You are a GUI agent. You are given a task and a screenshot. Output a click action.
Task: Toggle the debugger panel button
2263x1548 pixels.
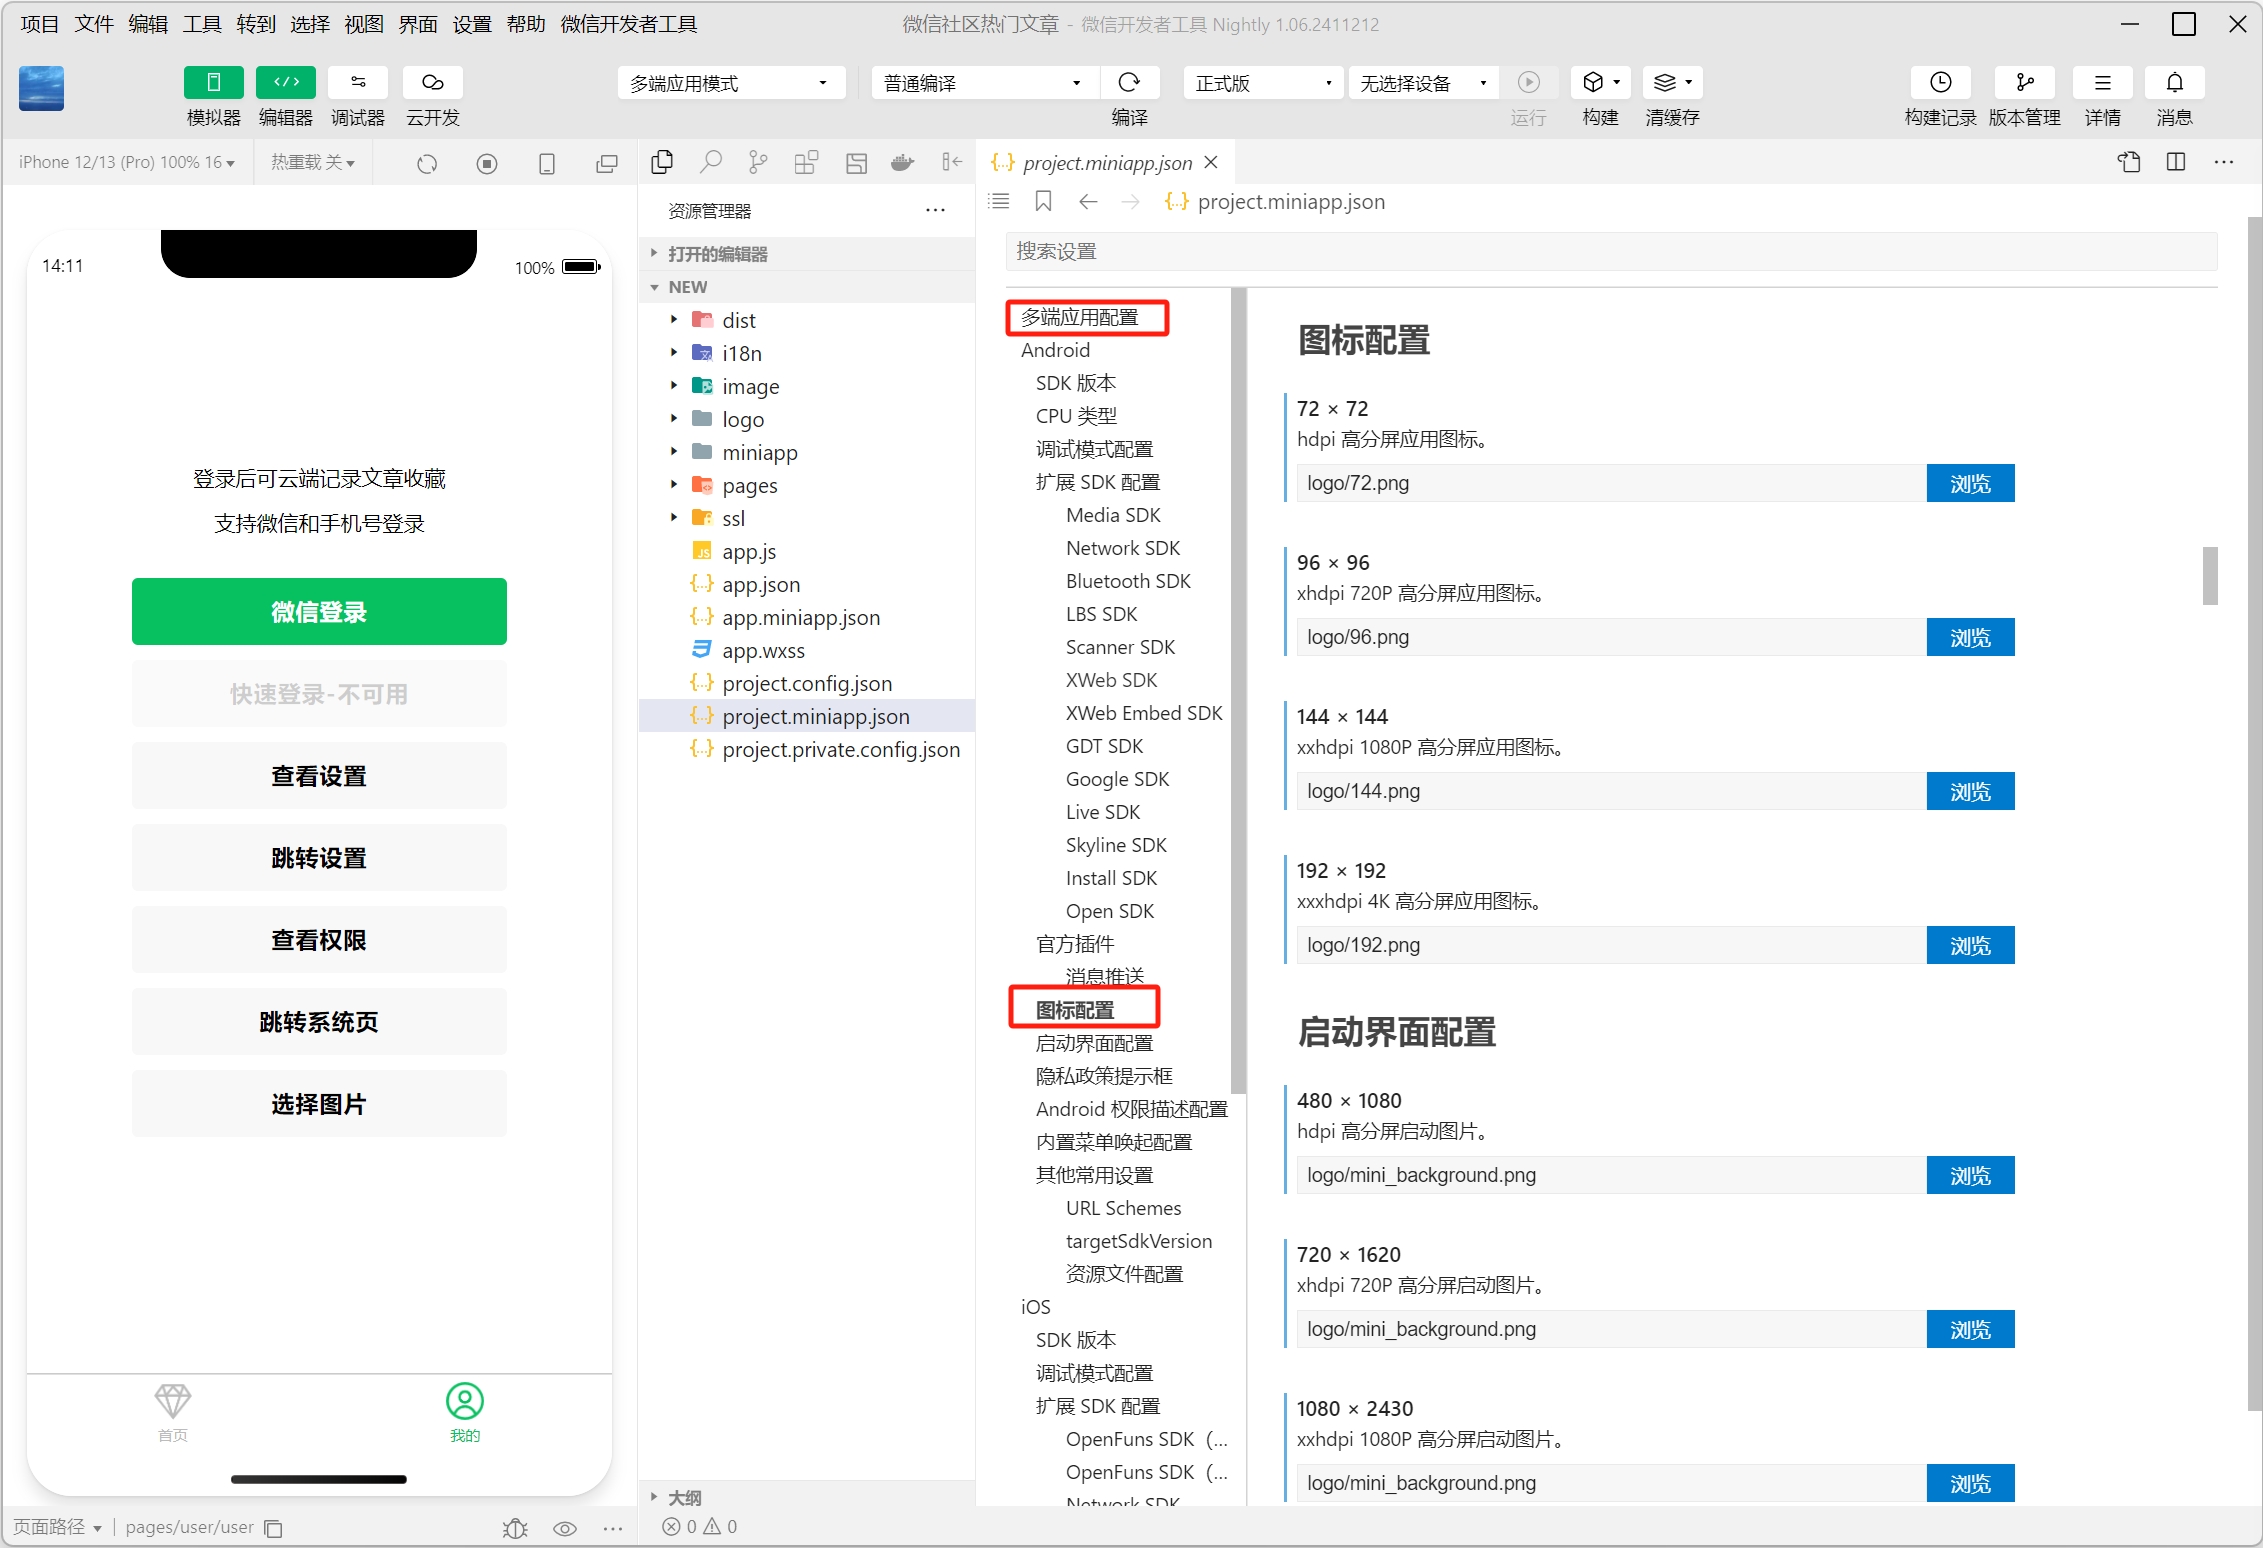pos(358,83)
